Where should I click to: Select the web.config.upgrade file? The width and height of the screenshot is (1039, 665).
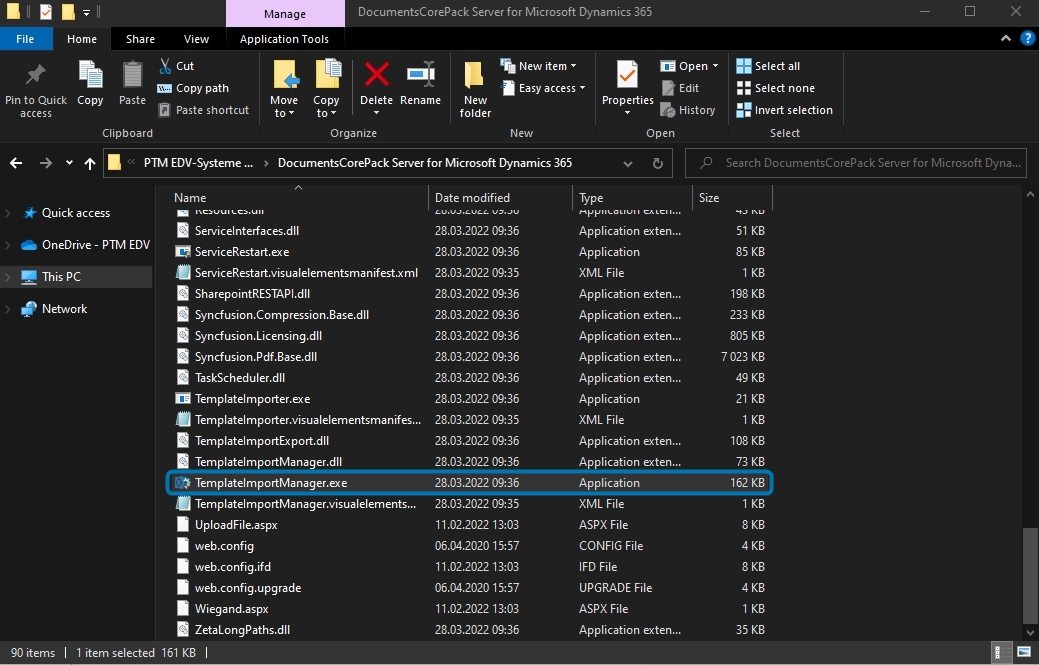click(469, 588)
